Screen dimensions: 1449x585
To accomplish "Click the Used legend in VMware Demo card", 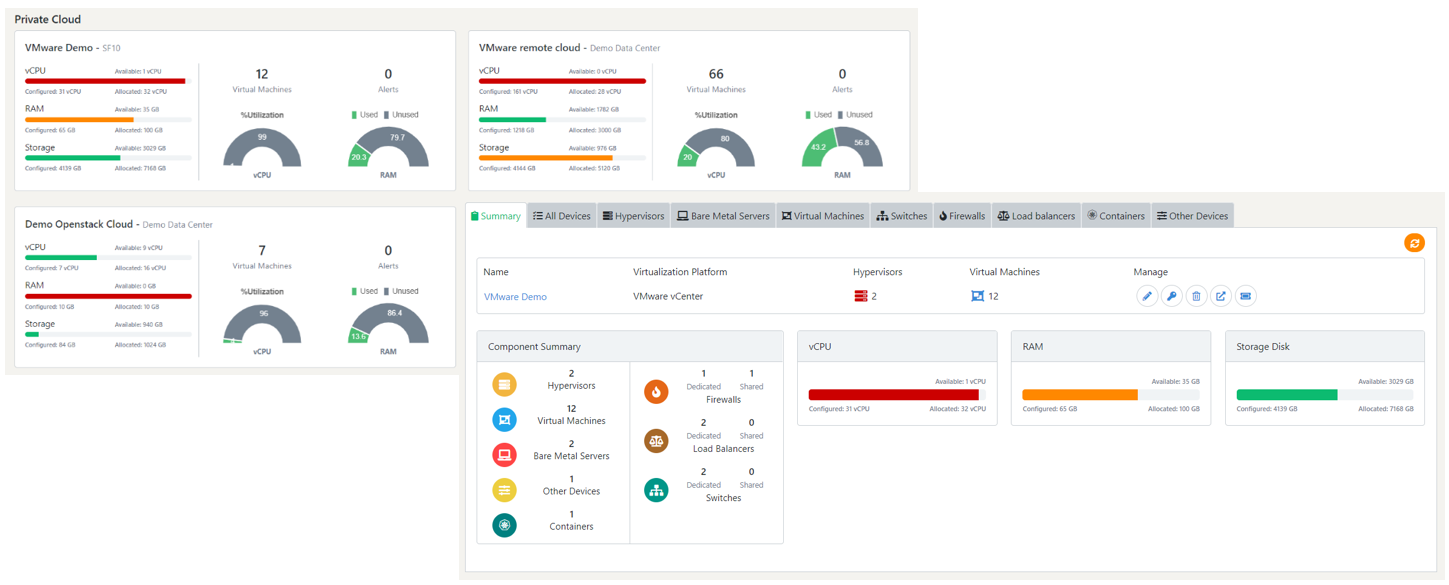I will [x=366, y=115].
